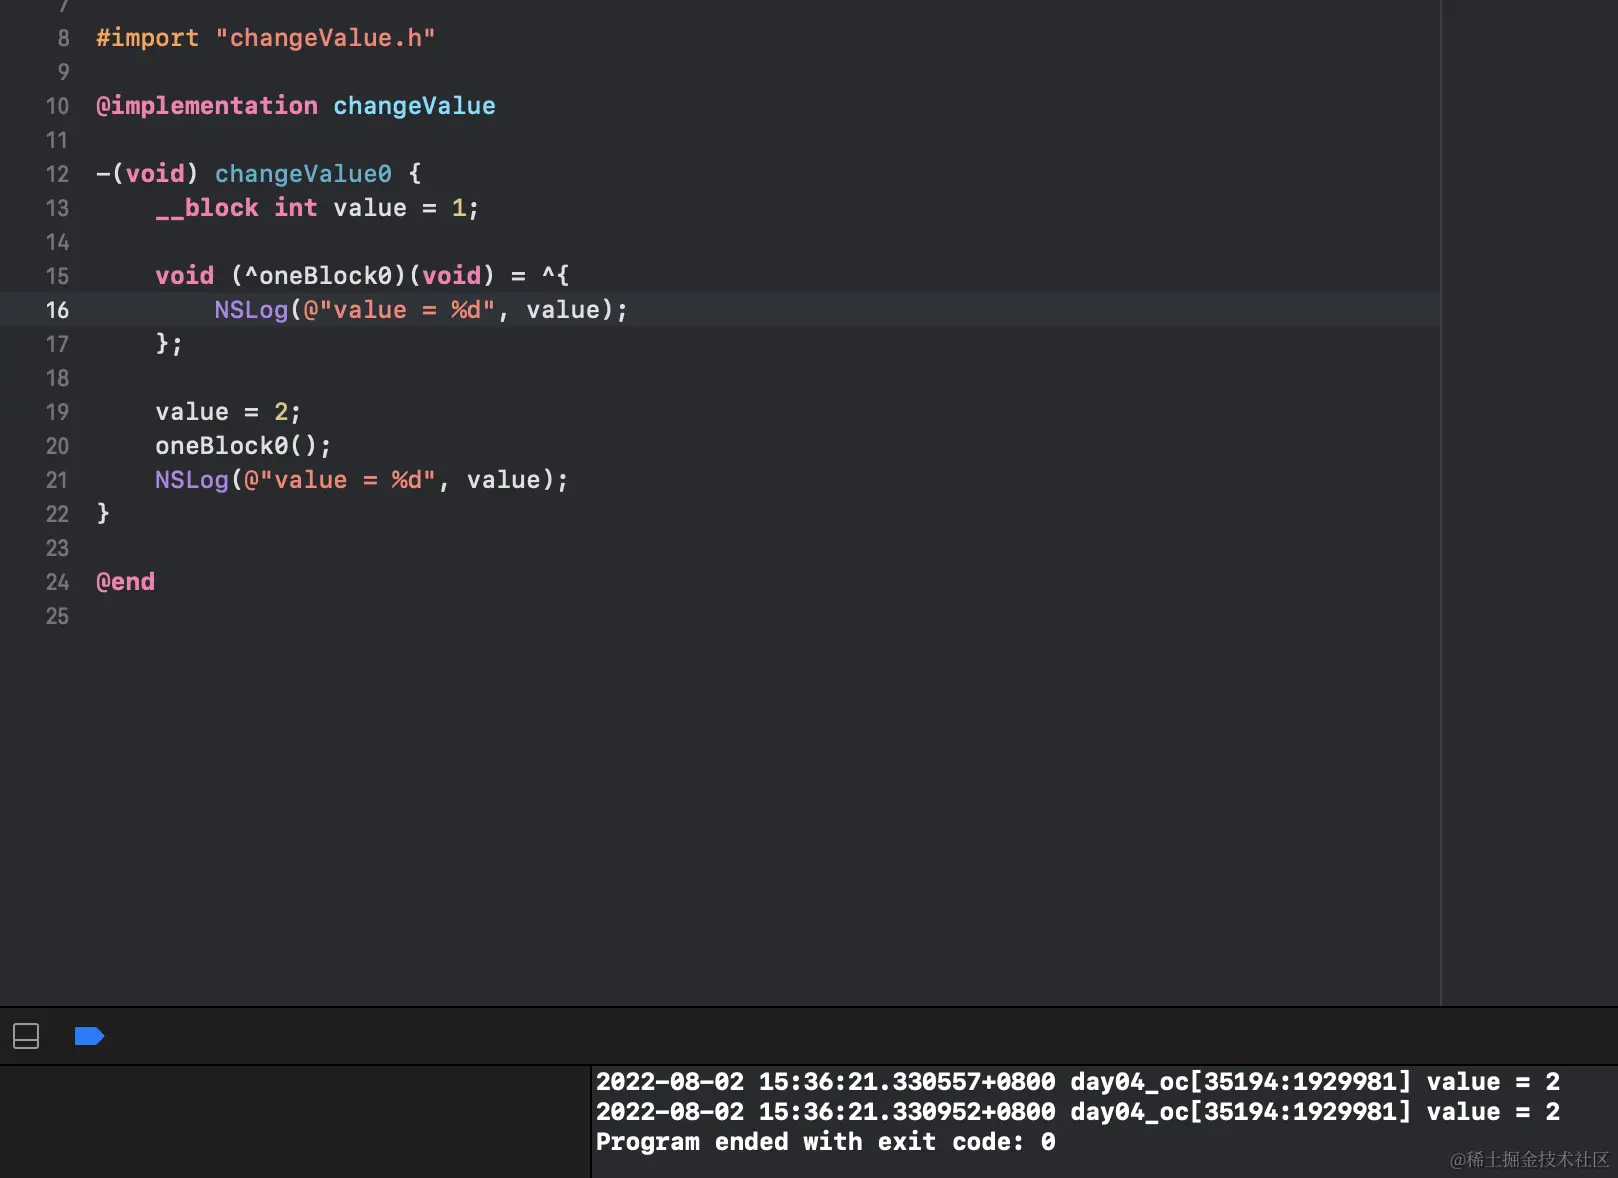
Task: Click the "changeValue.h" string
Action: pyautogui.click(x=325, y=38)
